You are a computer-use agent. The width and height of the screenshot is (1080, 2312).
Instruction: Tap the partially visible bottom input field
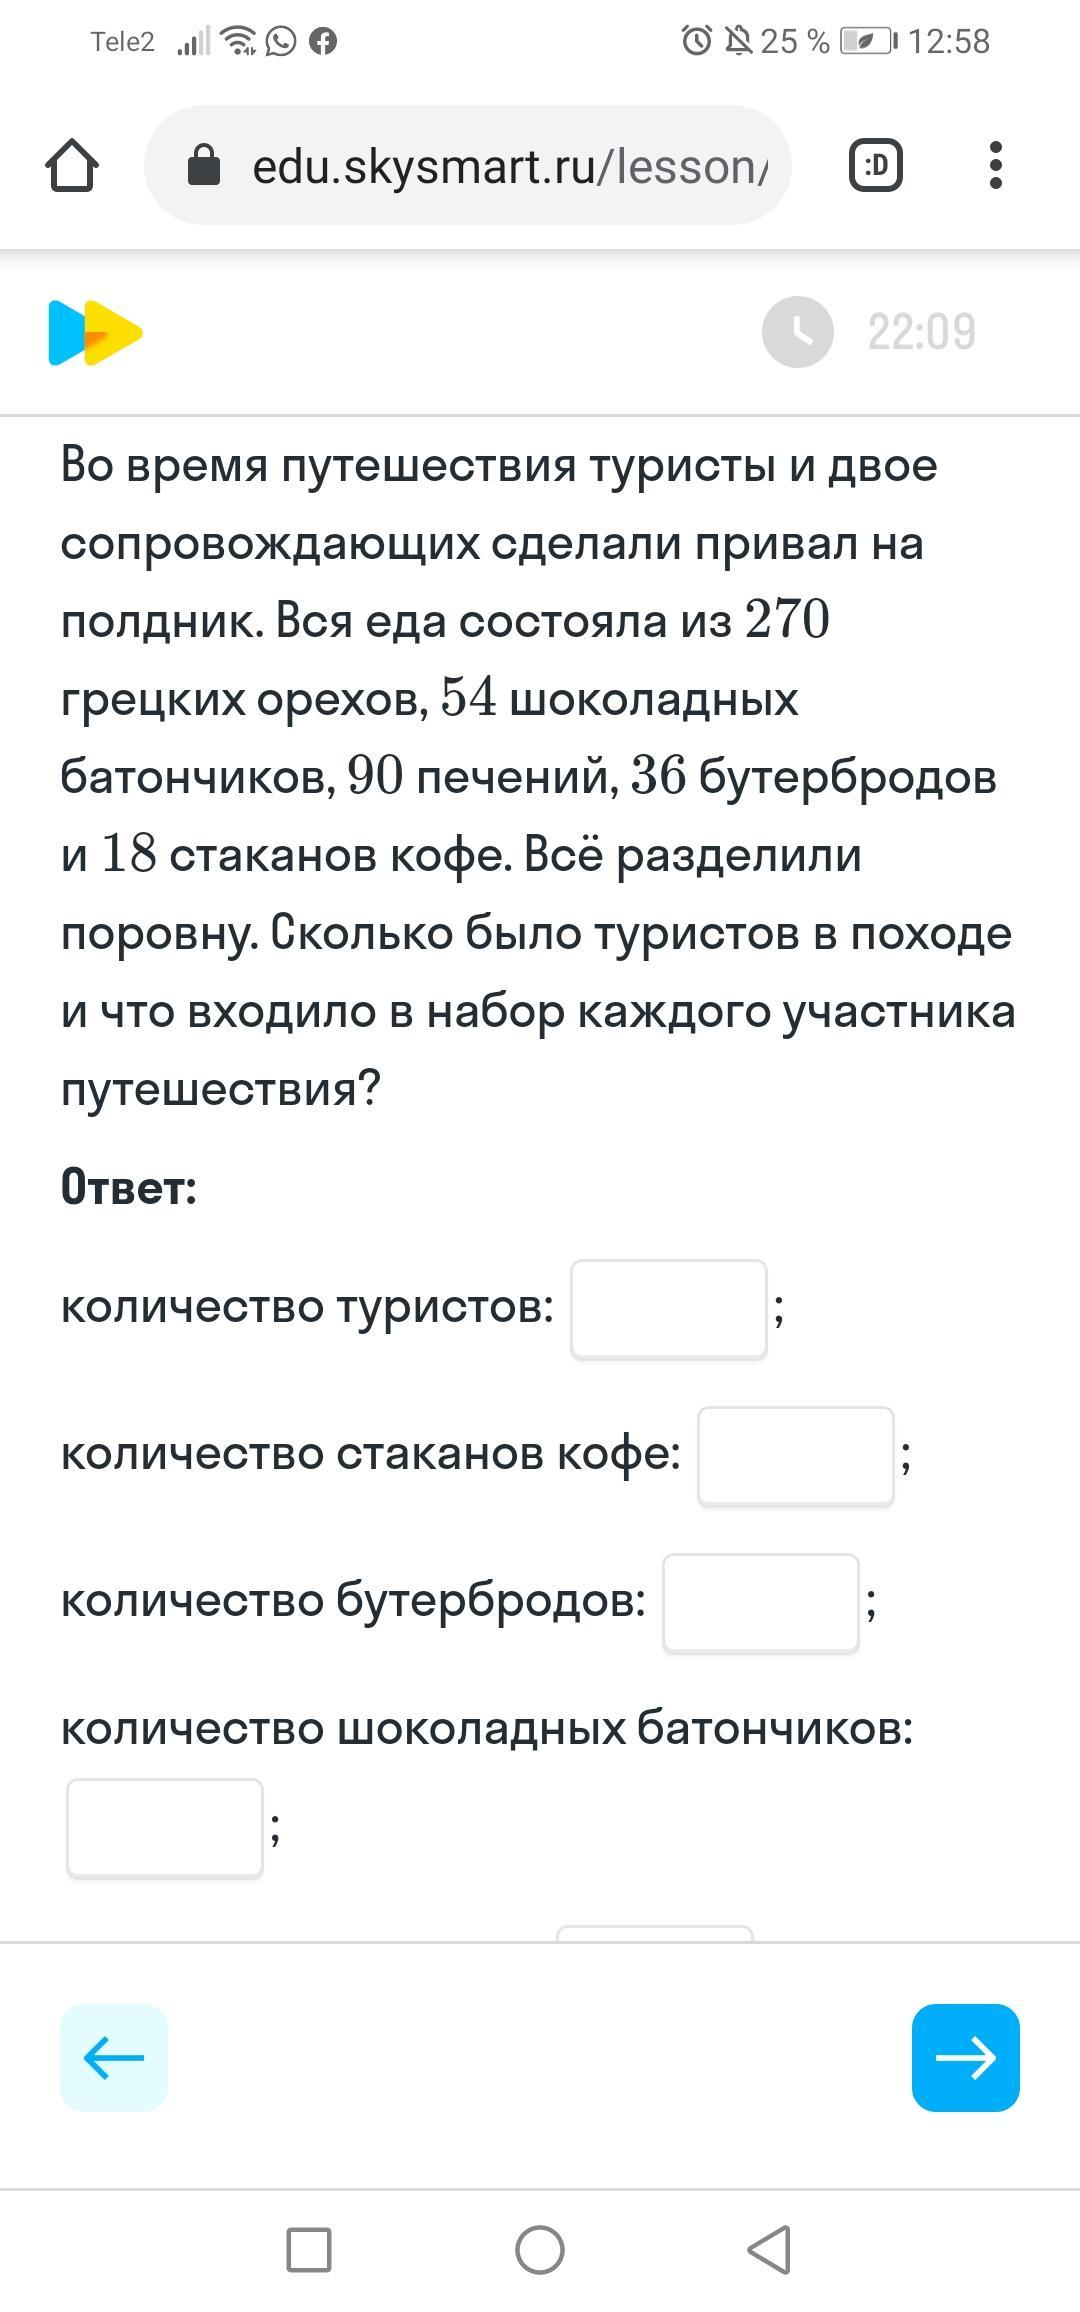[x=655, y=1933]
